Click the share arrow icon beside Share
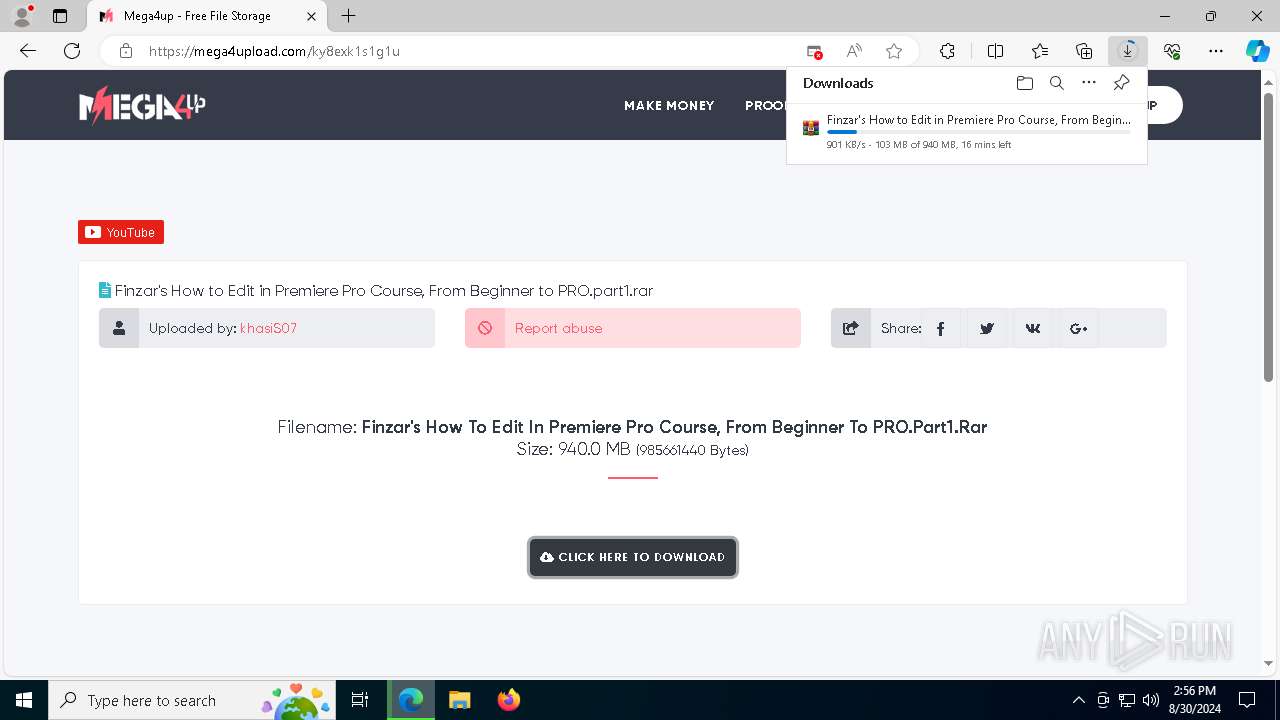The width and height of the screenshot is (1280, 720). [x=851, y=328]
